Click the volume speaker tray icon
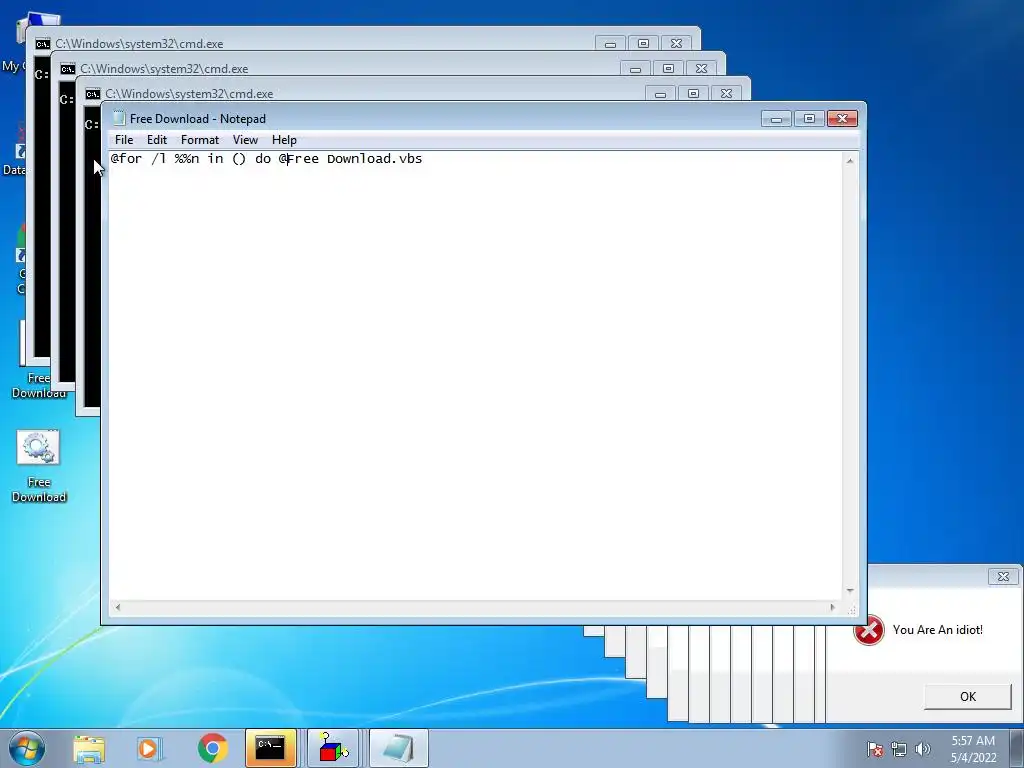Viewport: 1024px width, 768px height. [x=923, y=749]
